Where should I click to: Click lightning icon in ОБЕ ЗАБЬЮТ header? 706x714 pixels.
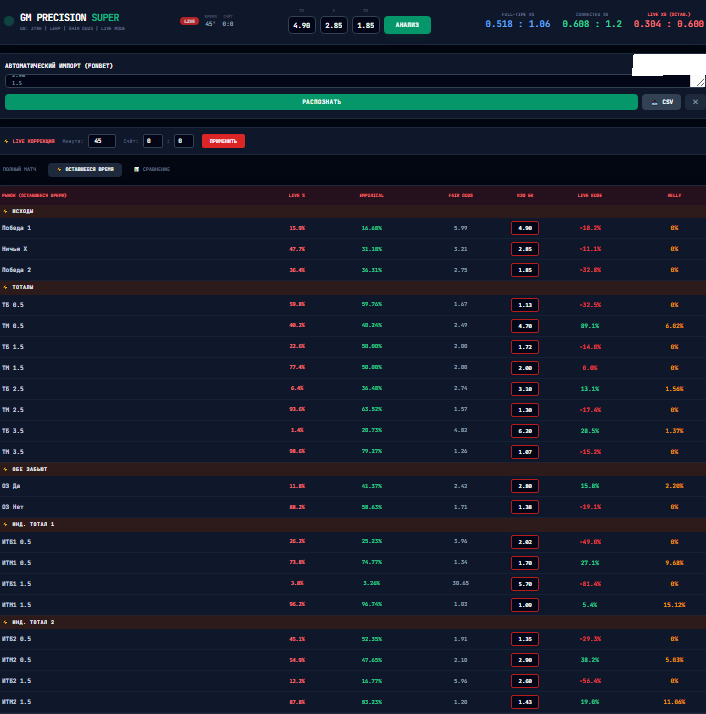5,469
